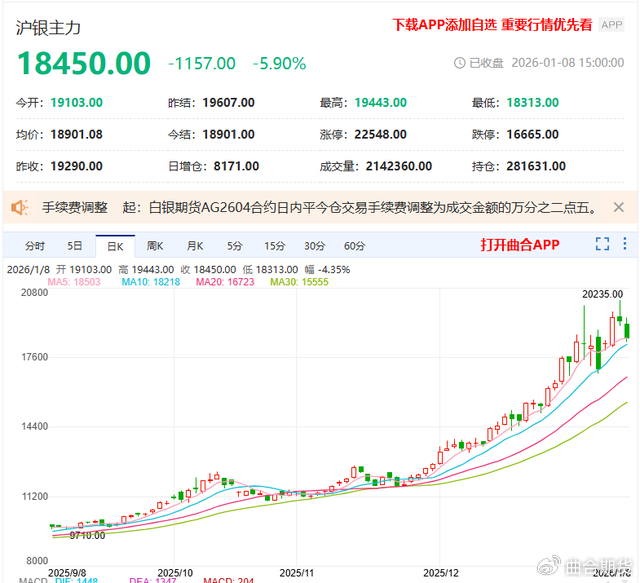
Task: Click the fee adjustment announcement text
Action: (319, 207)
